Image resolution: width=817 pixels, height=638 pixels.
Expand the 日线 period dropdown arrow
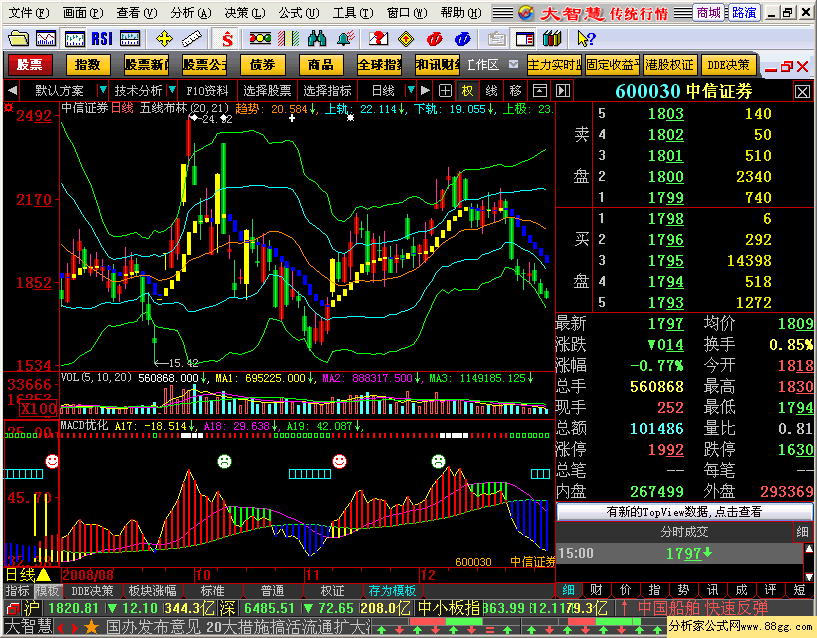pyautogui.click(x=411, y=90)
